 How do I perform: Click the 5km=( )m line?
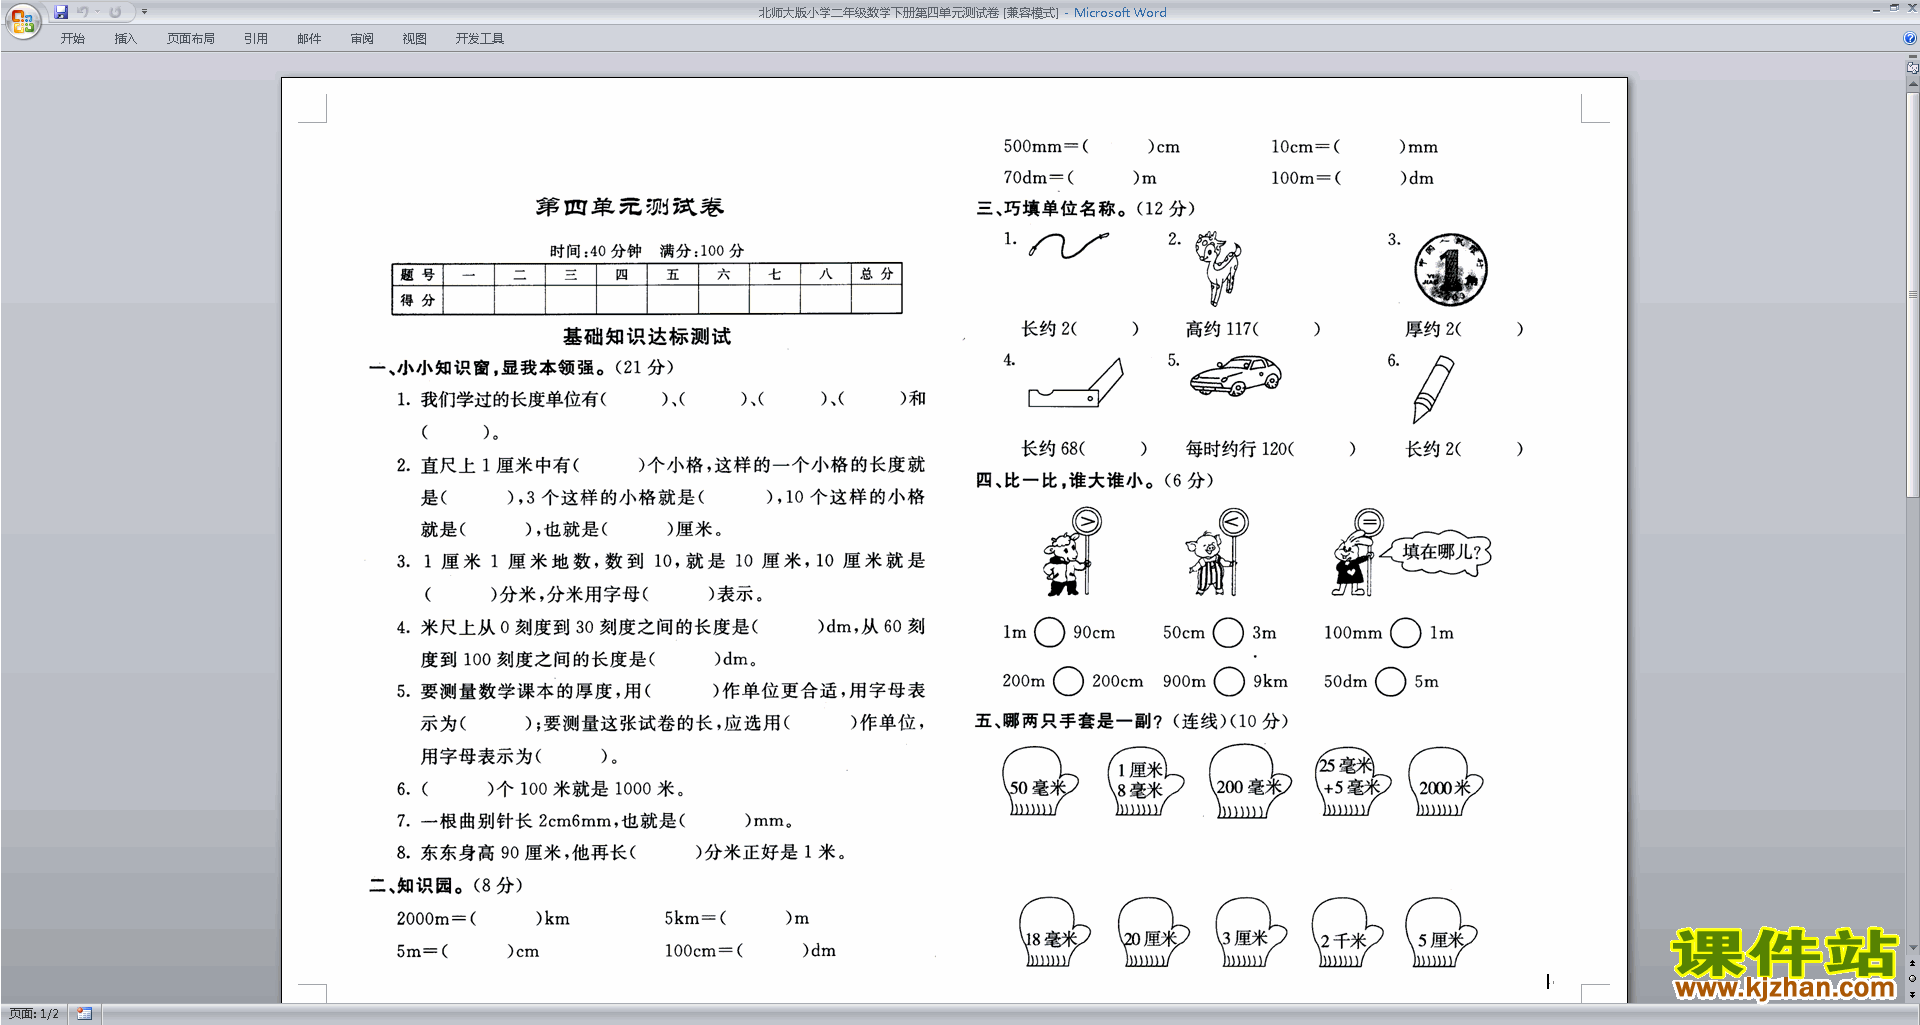pos(737,918)
